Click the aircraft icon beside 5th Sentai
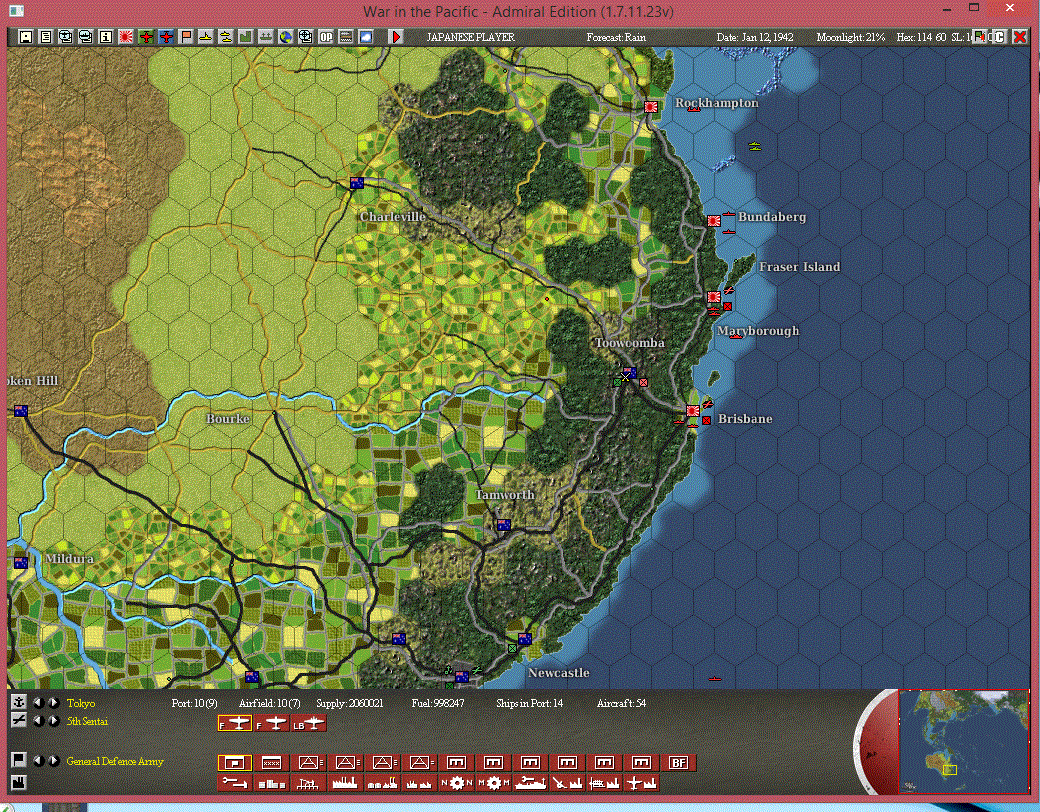1040x812 pixels. [19, 720]
